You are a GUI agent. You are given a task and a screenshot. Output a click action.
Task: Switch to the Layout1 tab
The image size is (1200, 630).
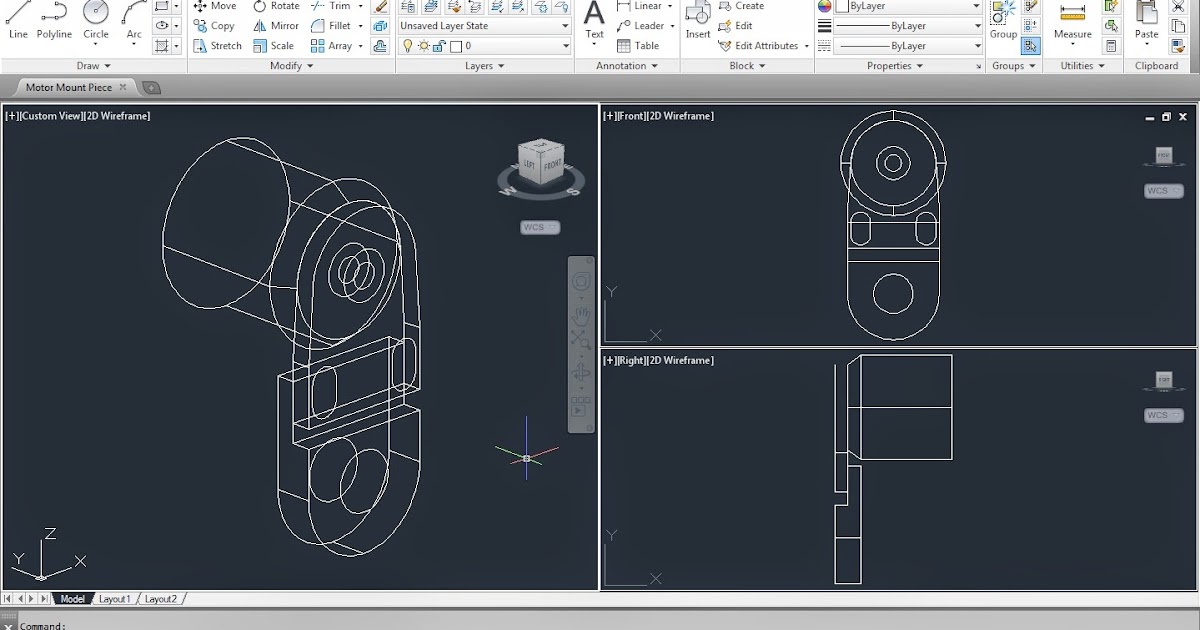[x=115, y=598]
